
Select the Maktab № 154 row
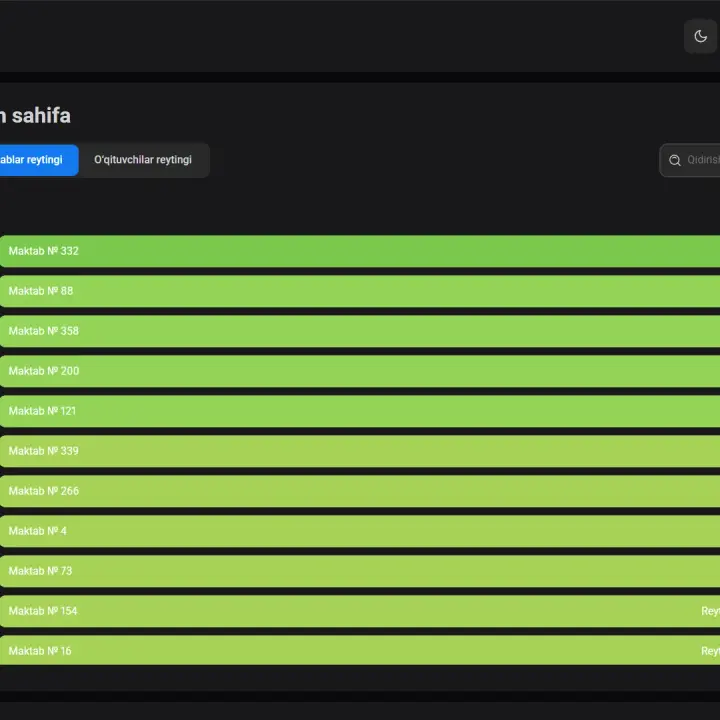(360, 611)
